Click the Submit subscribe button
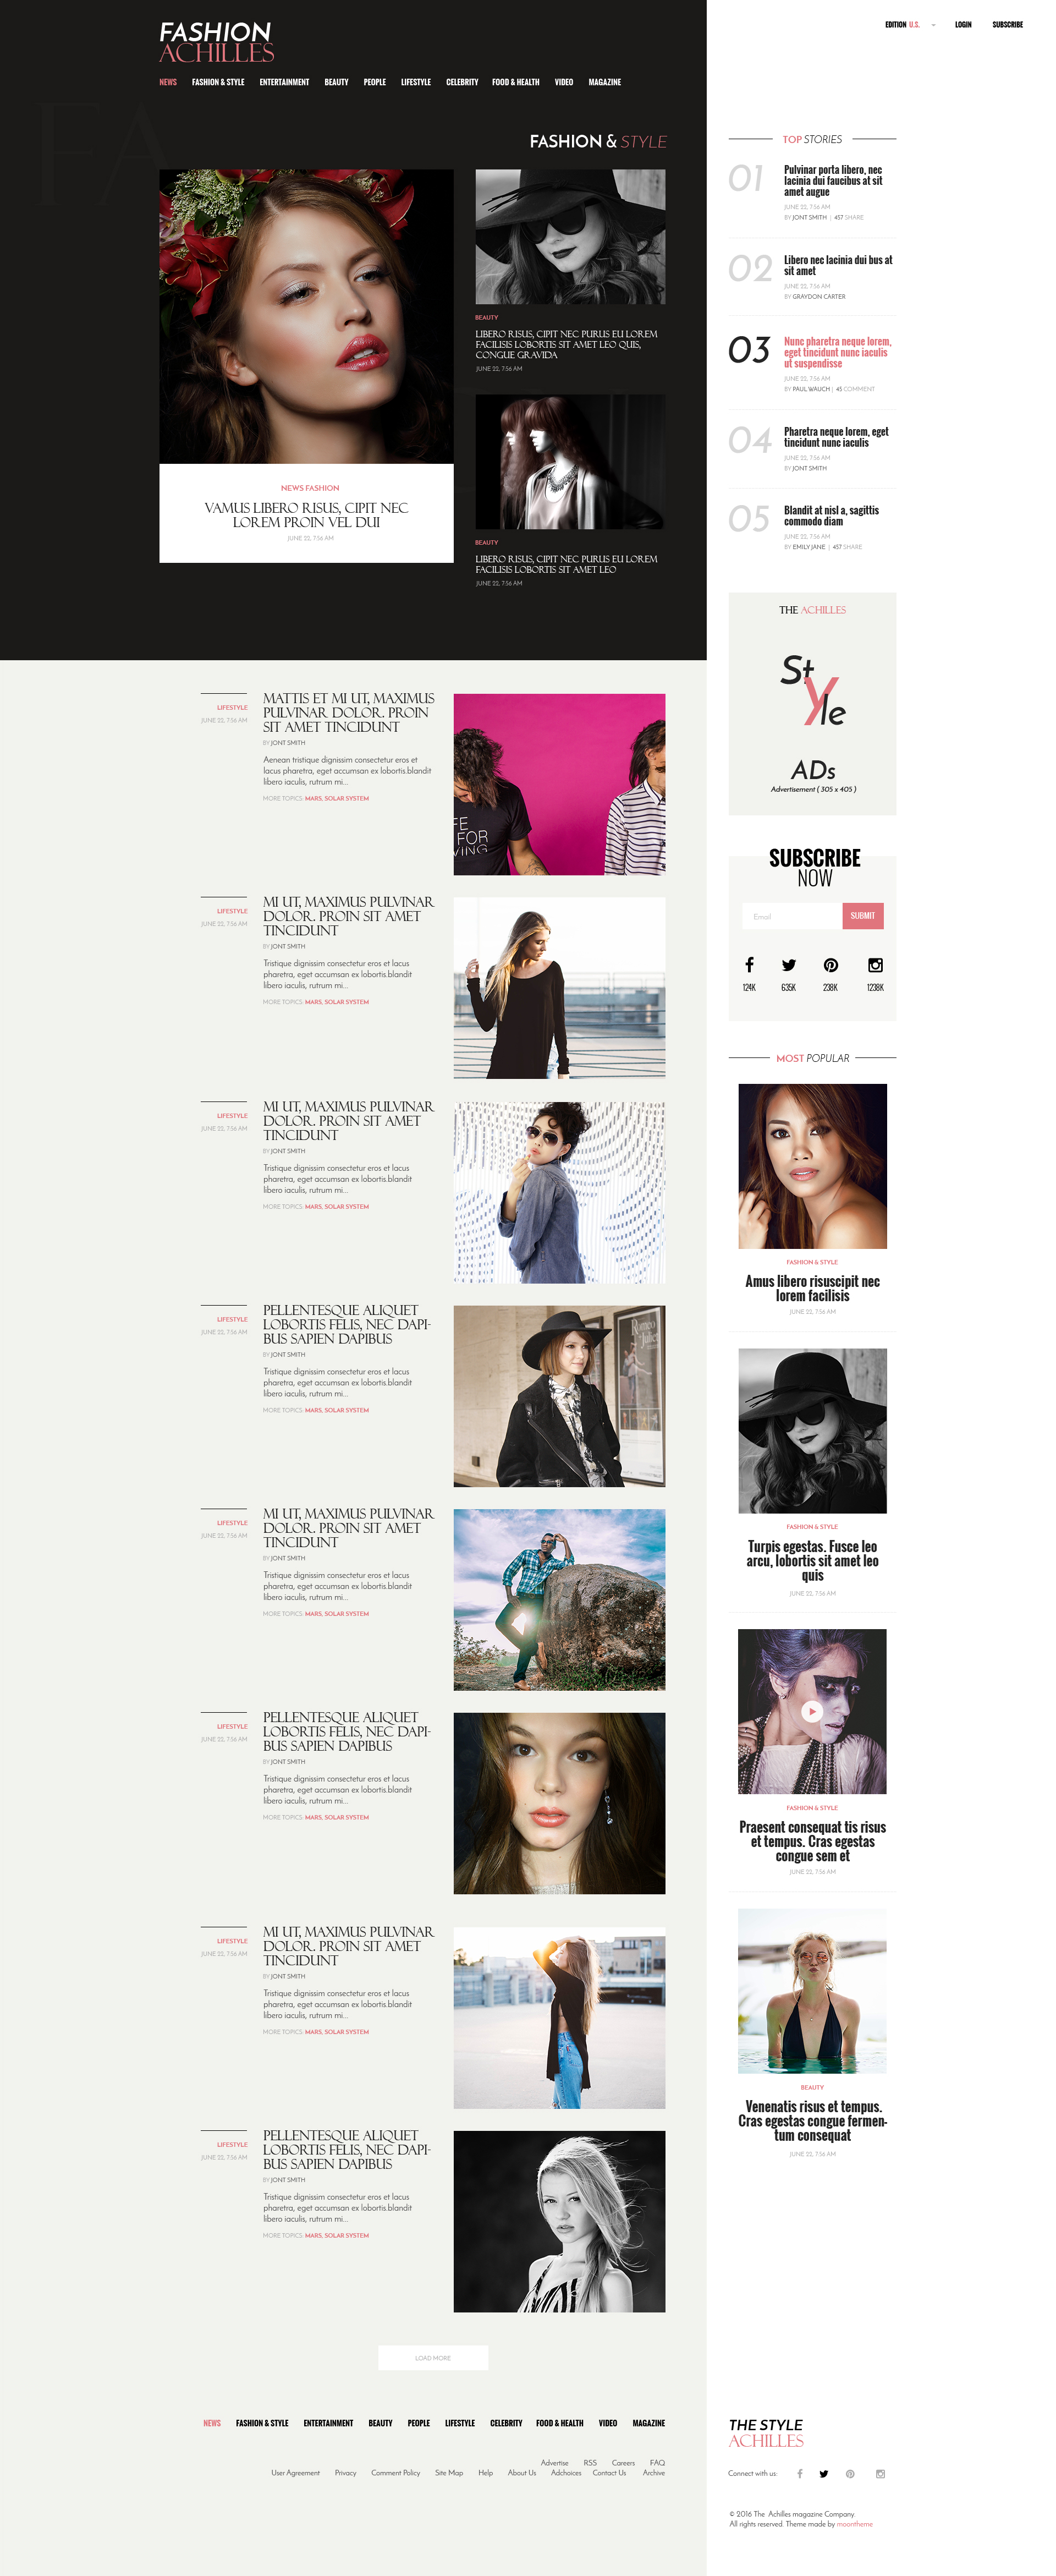 (862, 916)
